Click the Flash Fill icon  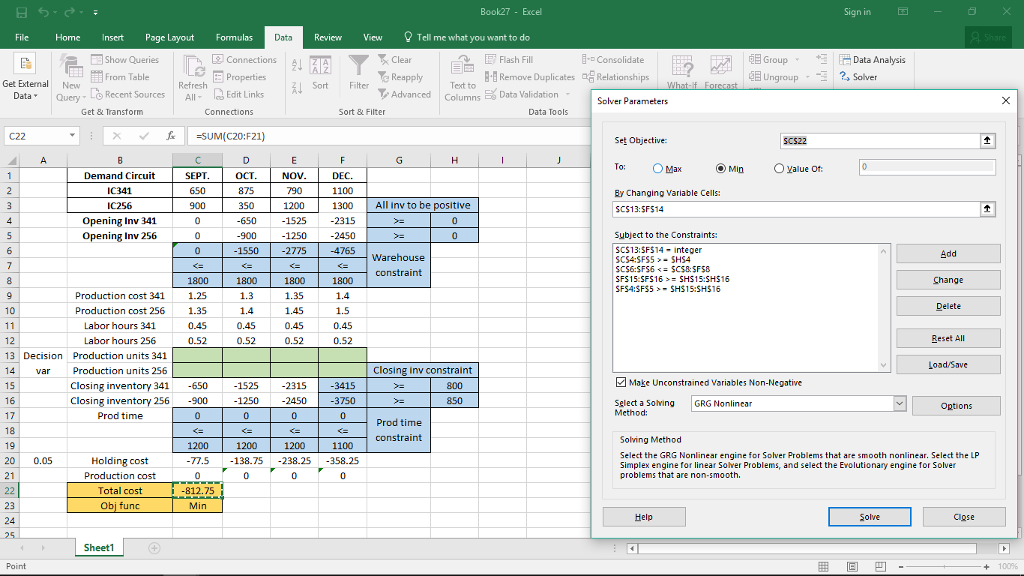tap(491, 60)
